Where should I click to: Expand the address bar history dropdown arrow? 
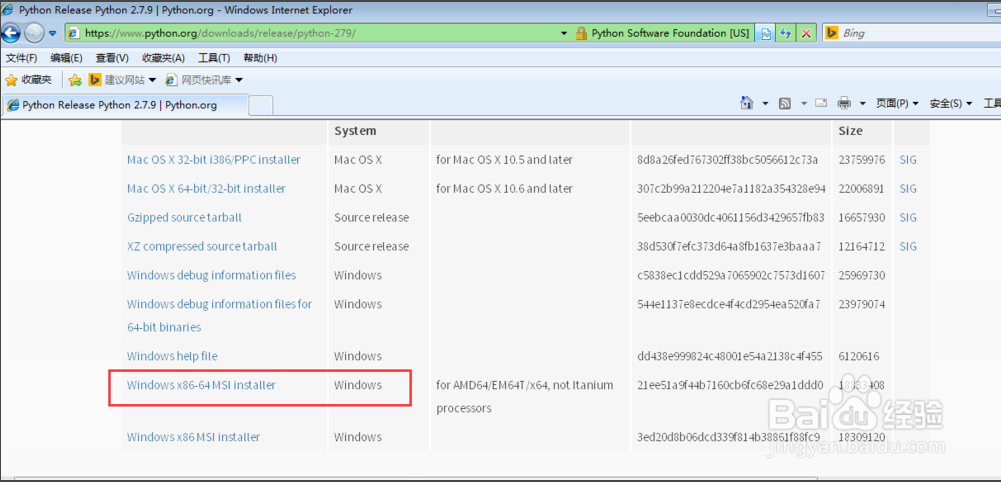click(x=564, y=33)
